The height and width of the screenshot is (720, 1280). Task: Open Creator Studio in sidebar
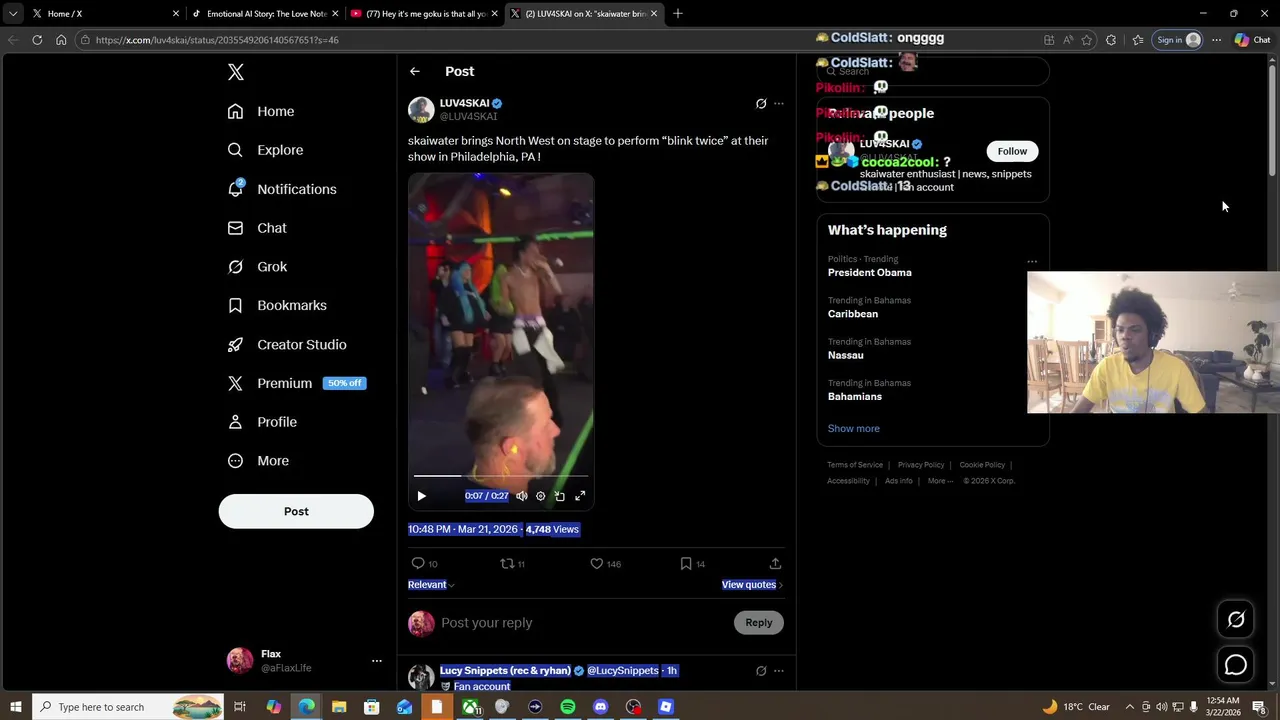[287, 344]
